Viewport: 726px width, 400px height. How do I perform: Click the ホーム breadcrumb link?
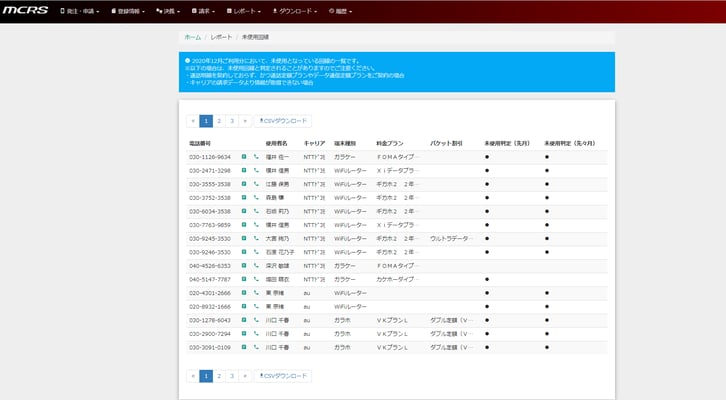tap(192, 36)
